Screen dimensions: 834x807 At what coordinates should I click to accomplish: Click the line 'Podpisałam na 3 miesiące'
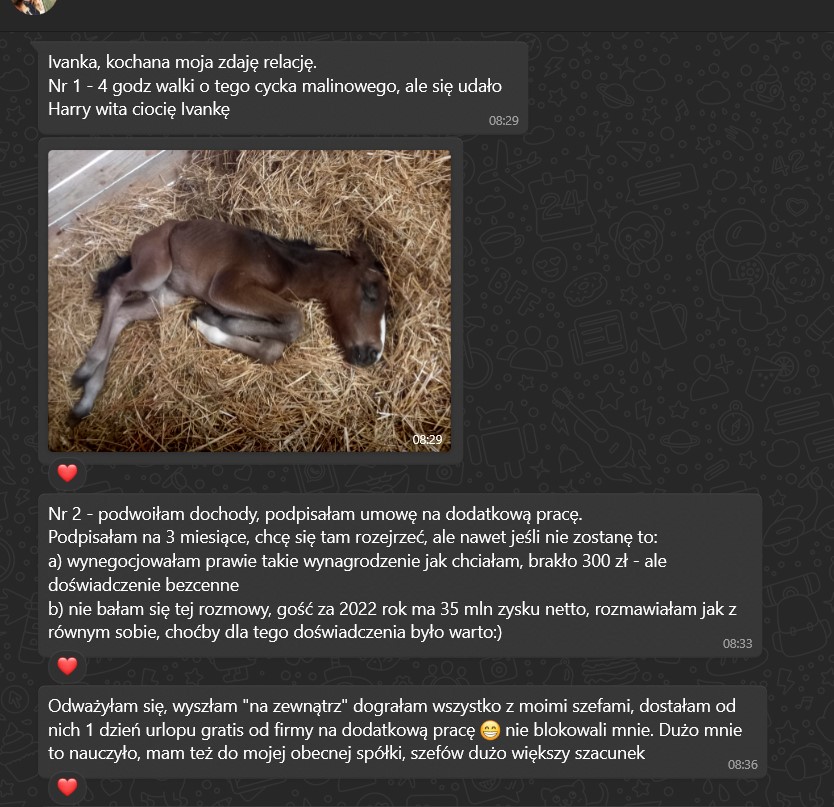tap(353, 537)
